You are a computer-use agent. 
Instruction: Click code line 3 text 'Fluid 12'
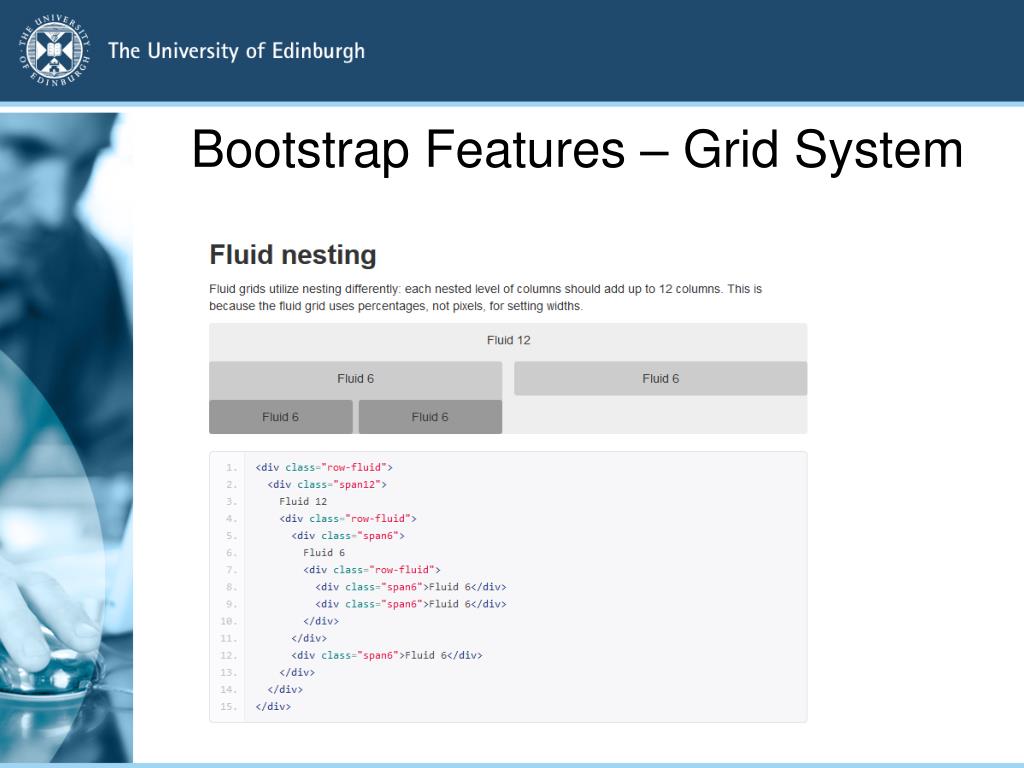(x=303, y=502)
